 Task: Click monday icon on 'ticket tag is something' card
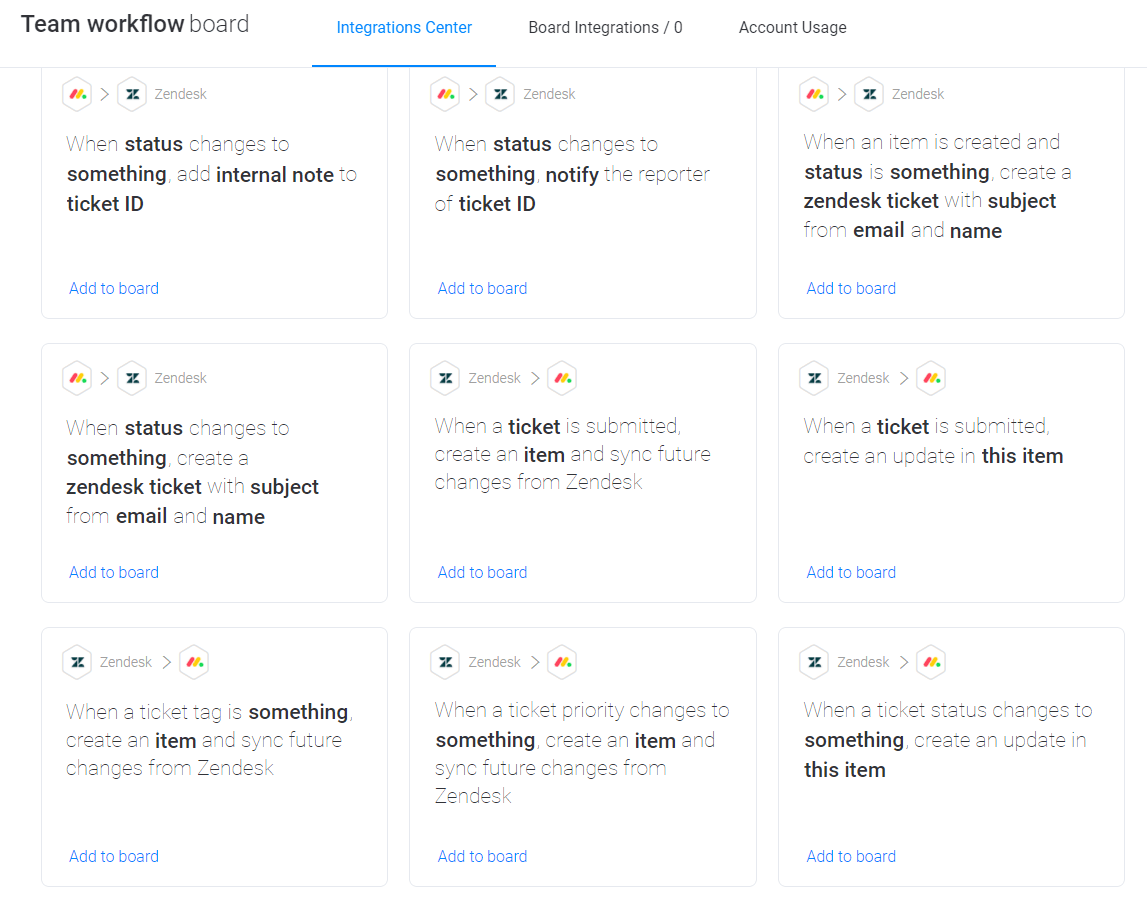pyautogui.click(x=194, y=662)
